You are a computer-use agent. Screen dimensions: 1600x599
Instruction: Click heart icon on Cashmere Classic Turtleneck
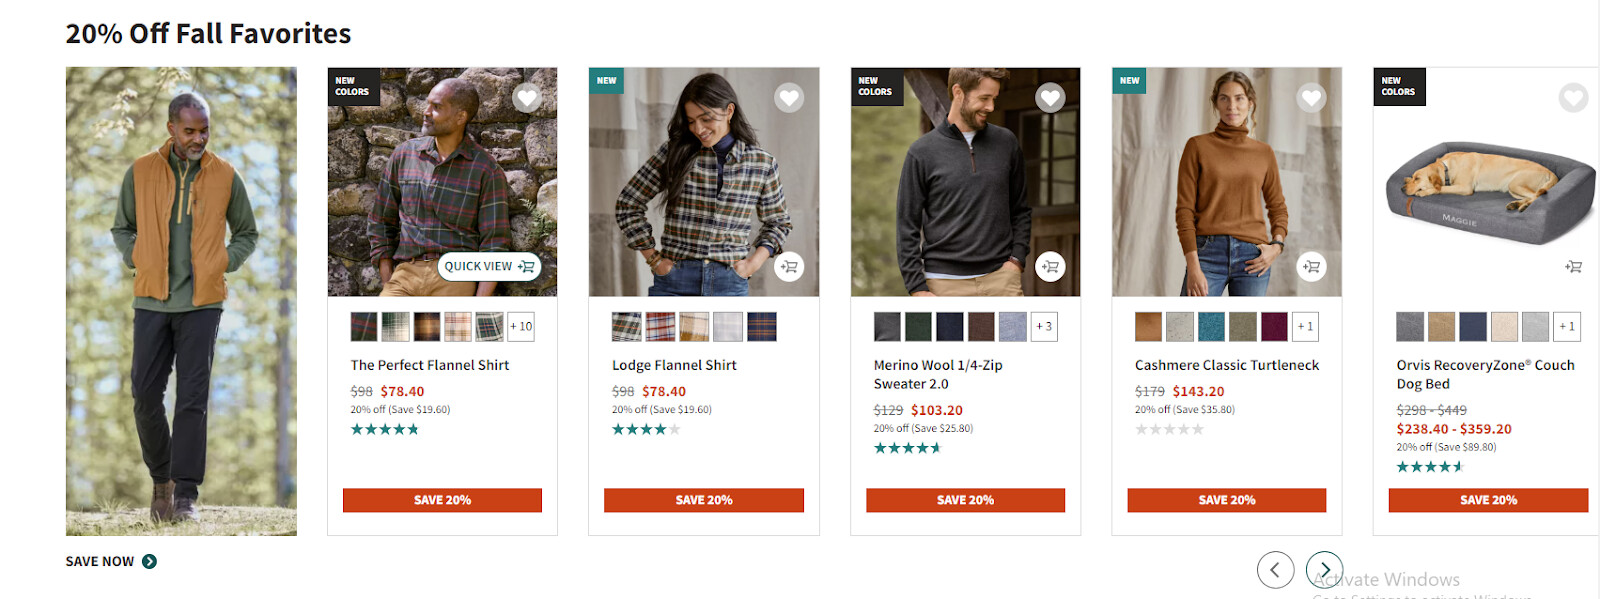[x=1311, y=98]
